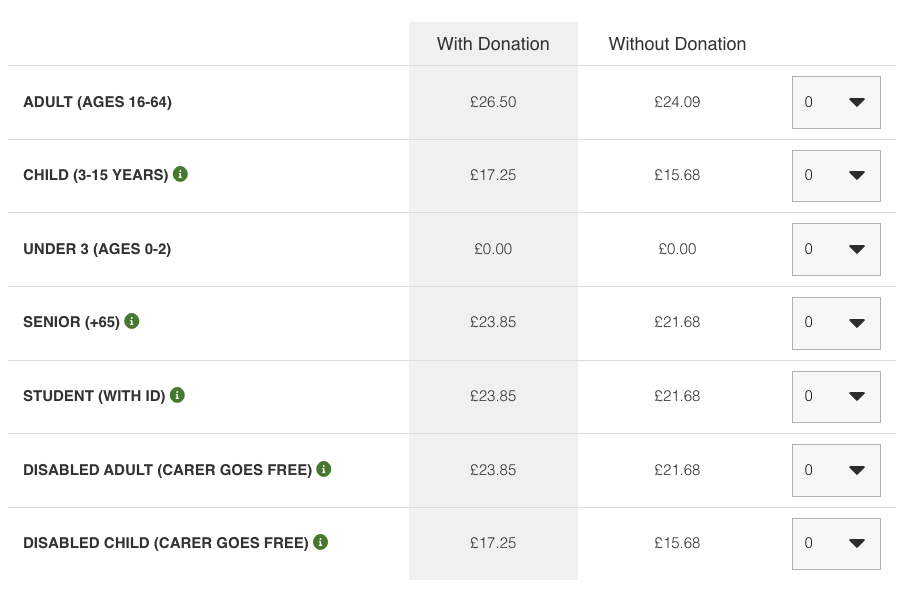
Task: Click Senior with donation price £23.85
Action: tap(493, 322)
